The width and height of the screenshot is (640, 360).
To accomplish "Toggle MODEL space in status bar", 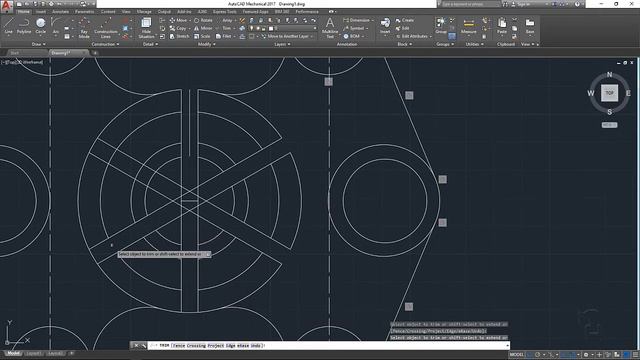I will point(516,355).
